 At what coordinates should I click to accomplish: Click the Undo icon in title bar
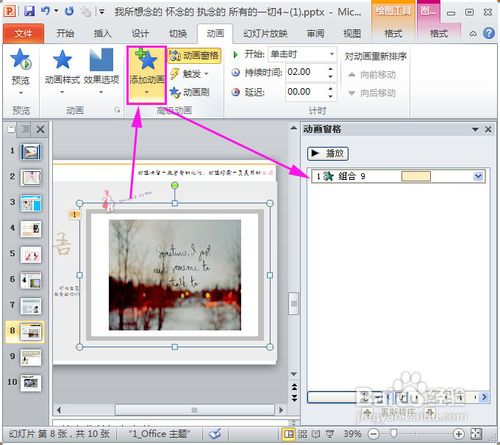point(46,12)
